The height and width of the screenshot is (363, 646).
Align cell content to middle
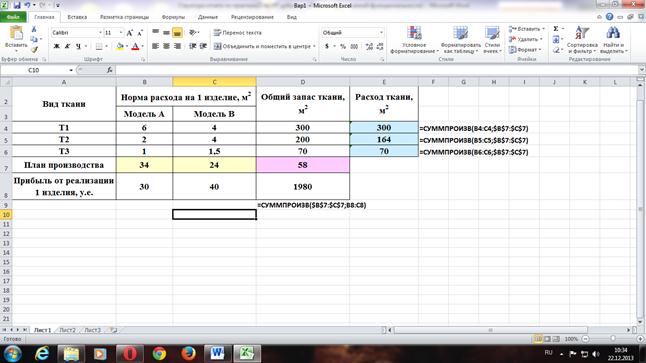166,32
